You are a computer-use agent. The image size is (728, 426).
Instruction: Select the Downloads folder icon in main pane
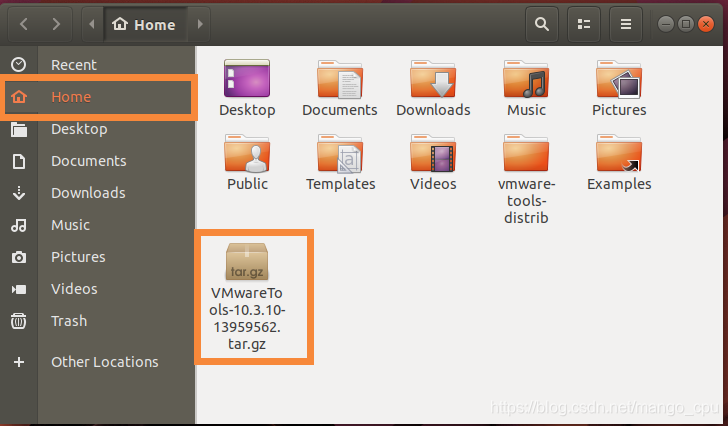433,79
